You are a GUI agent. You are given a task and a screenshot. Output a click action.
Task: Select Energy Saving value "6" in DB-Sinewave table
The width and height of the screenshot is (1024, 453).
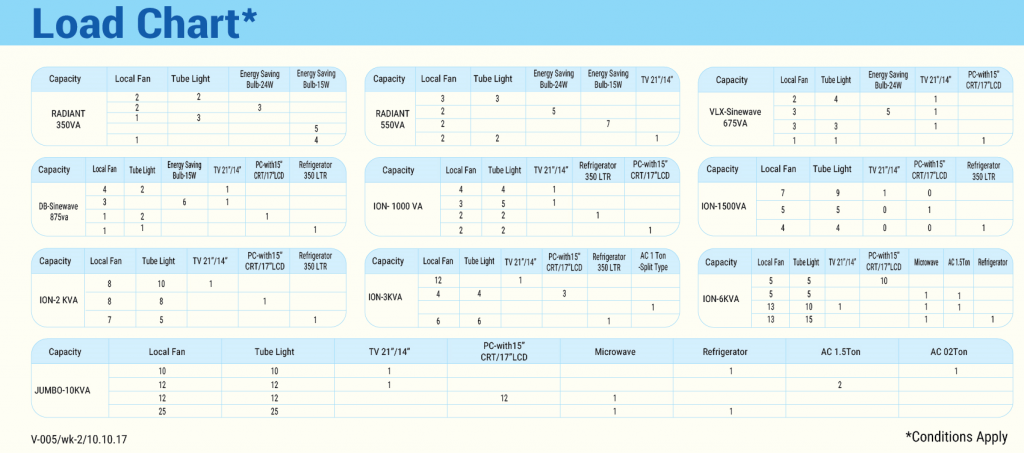(184, 203)
